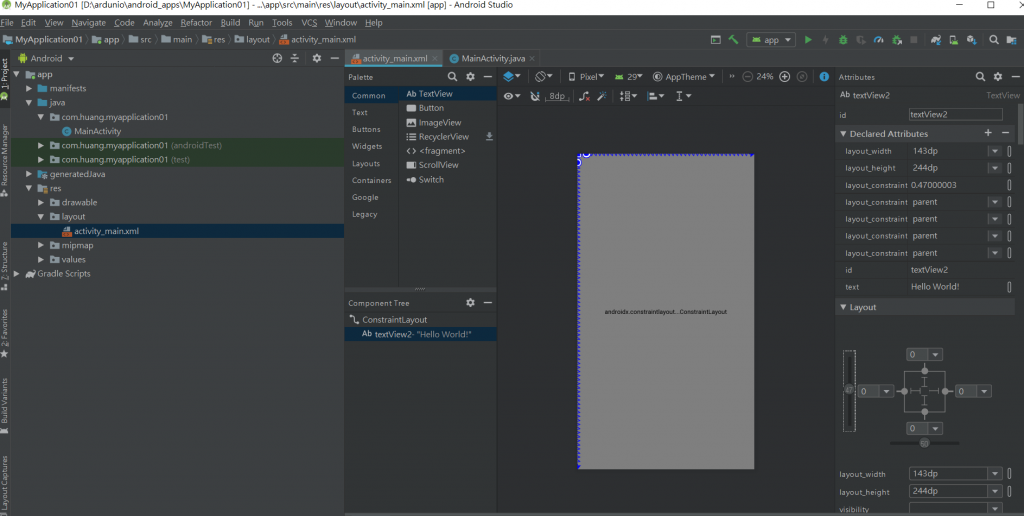Image resolution: width=1024 pixels, height=516 pixels.
Task: Collapse the Declared Attributes section
Action: (x=843, y=133)
